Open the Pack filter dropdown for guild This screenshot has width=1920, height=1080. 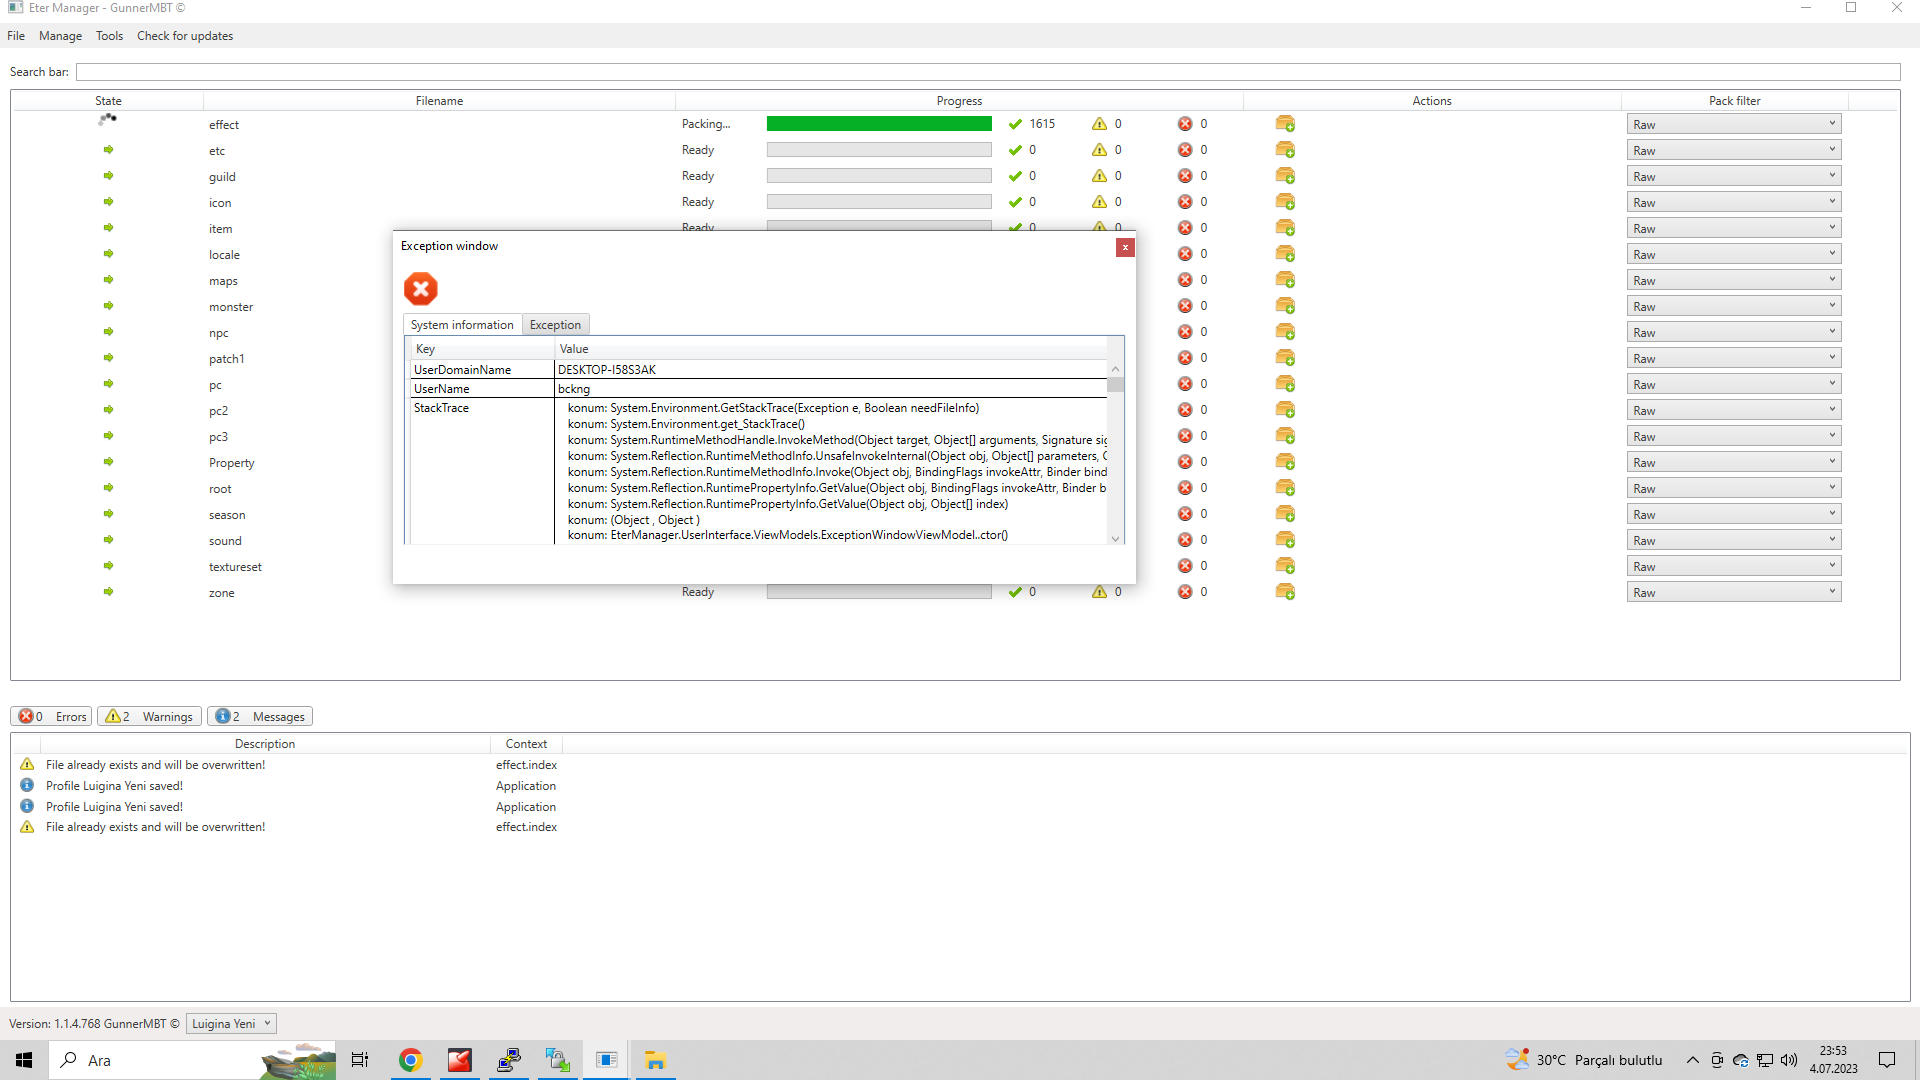coord(1734,176)
